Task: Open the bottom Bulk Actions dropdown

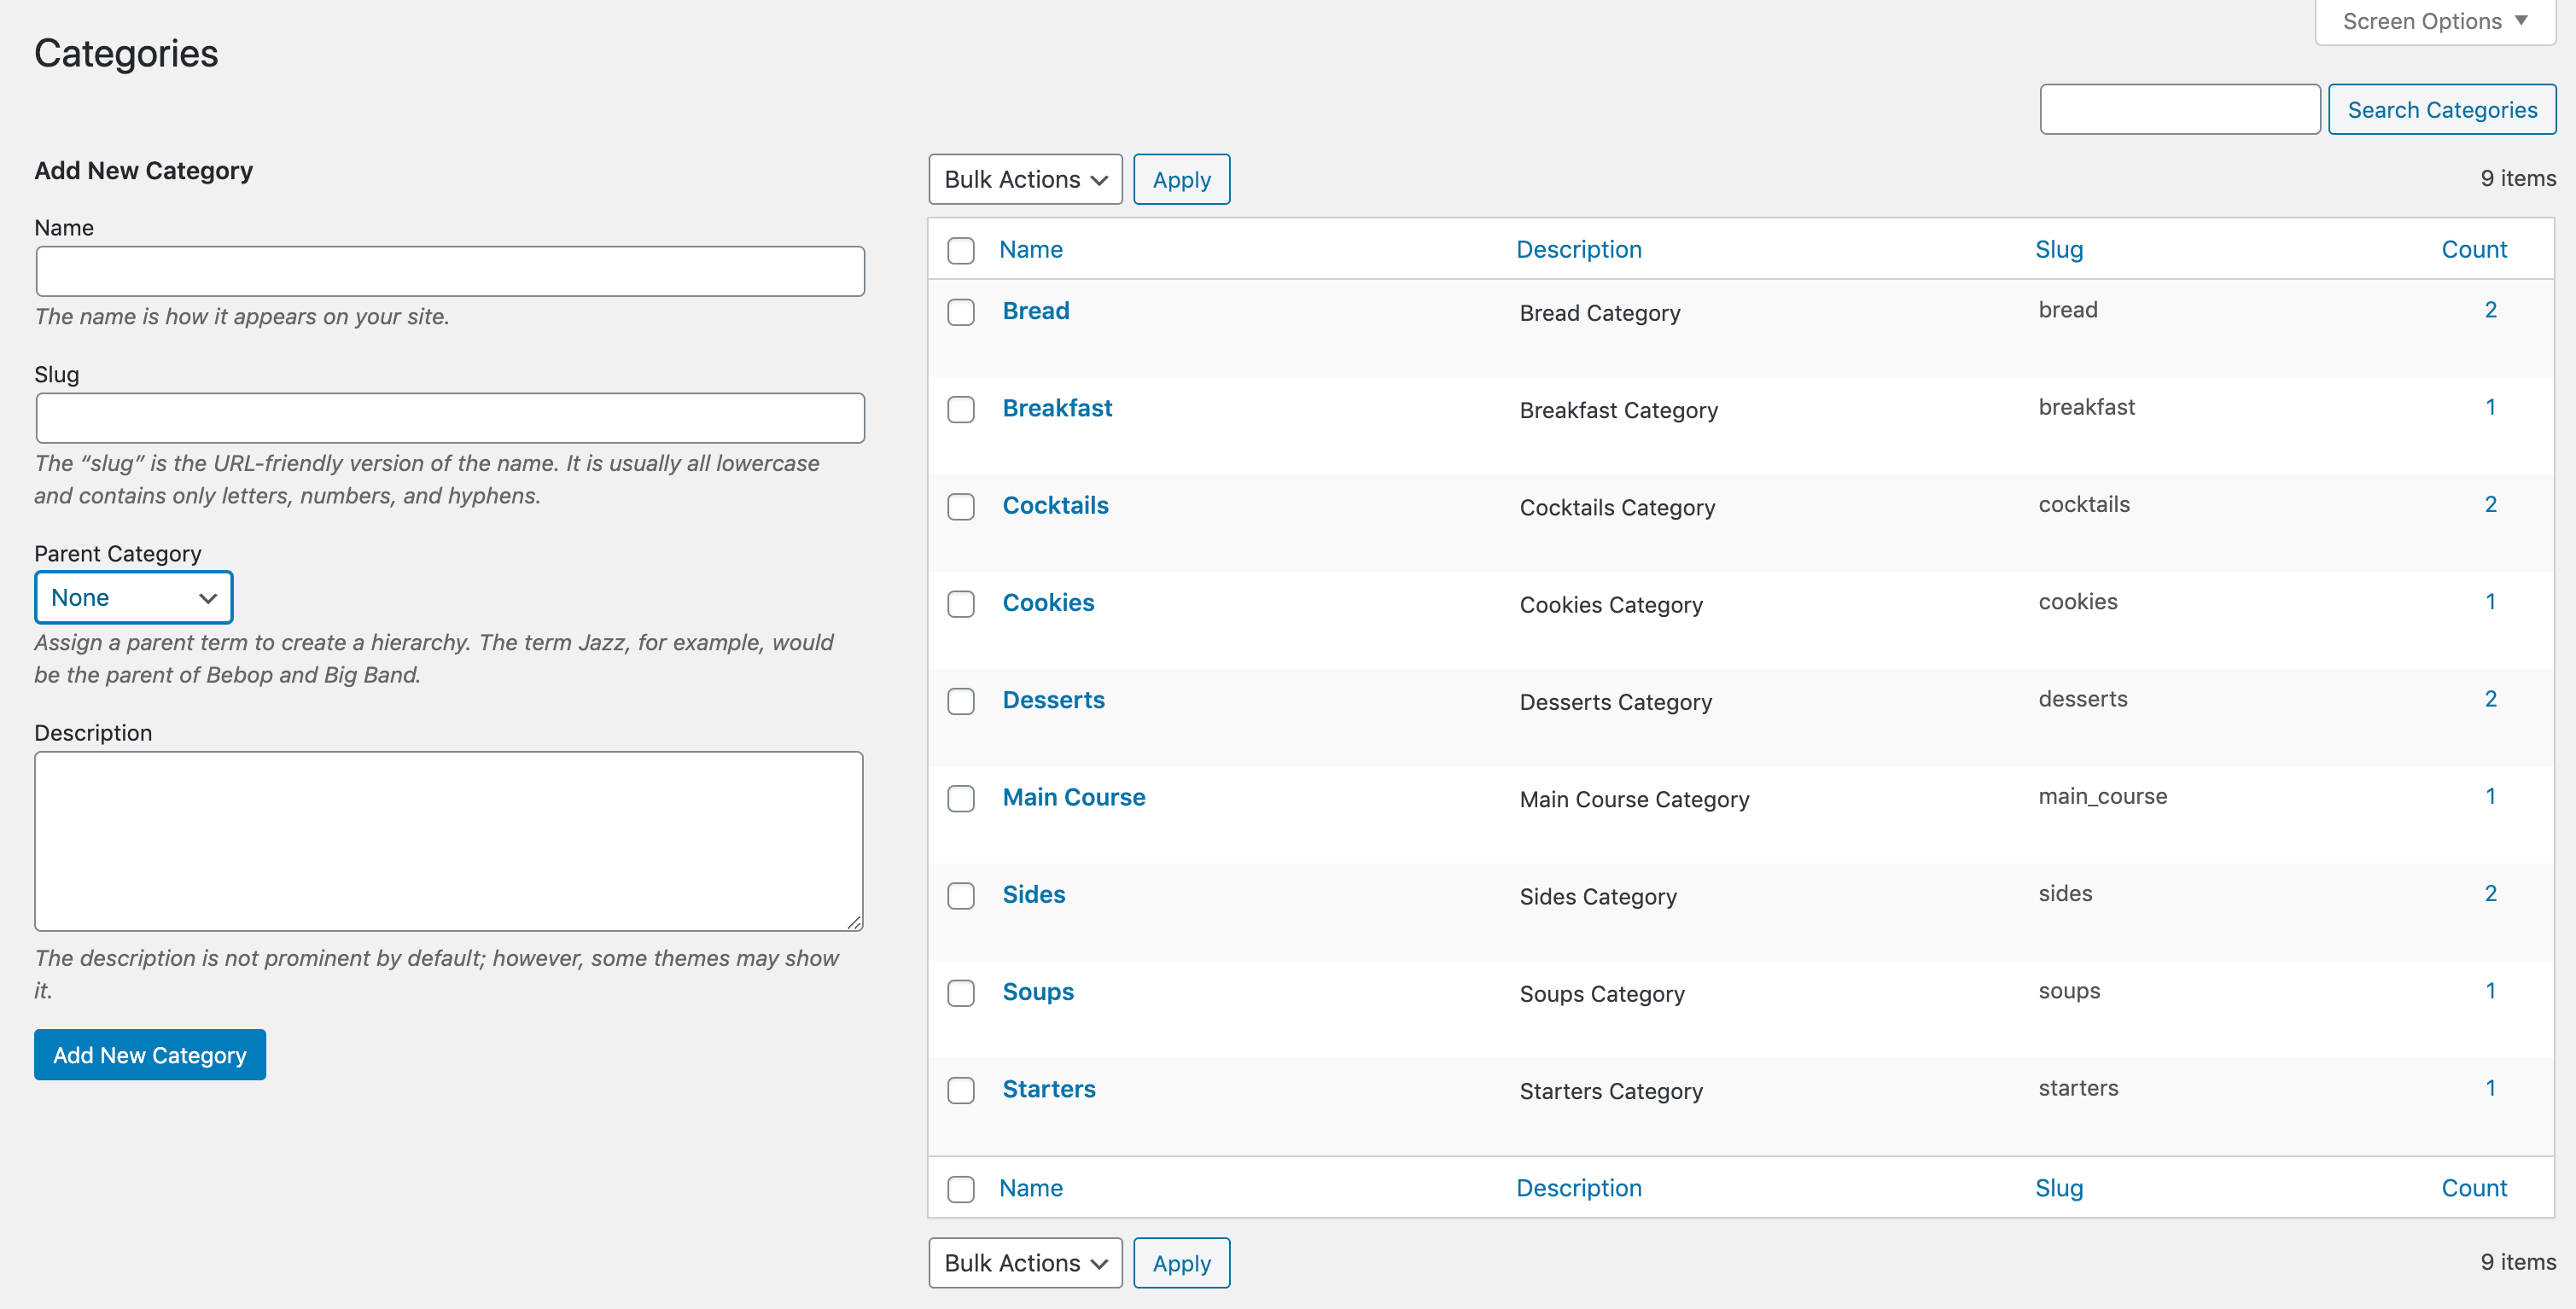Action: point(1025,1263)
